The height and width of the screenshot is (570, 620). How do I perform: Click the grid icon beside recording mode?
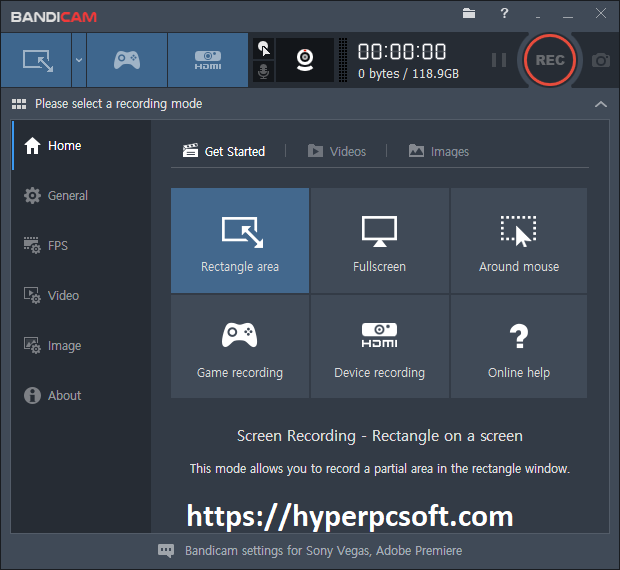coord(19,104)
